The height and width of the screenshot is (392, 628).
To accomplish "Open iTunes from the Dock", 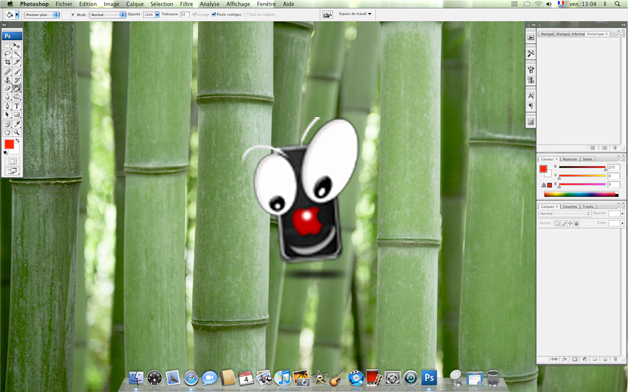I will tap(282, 378).
